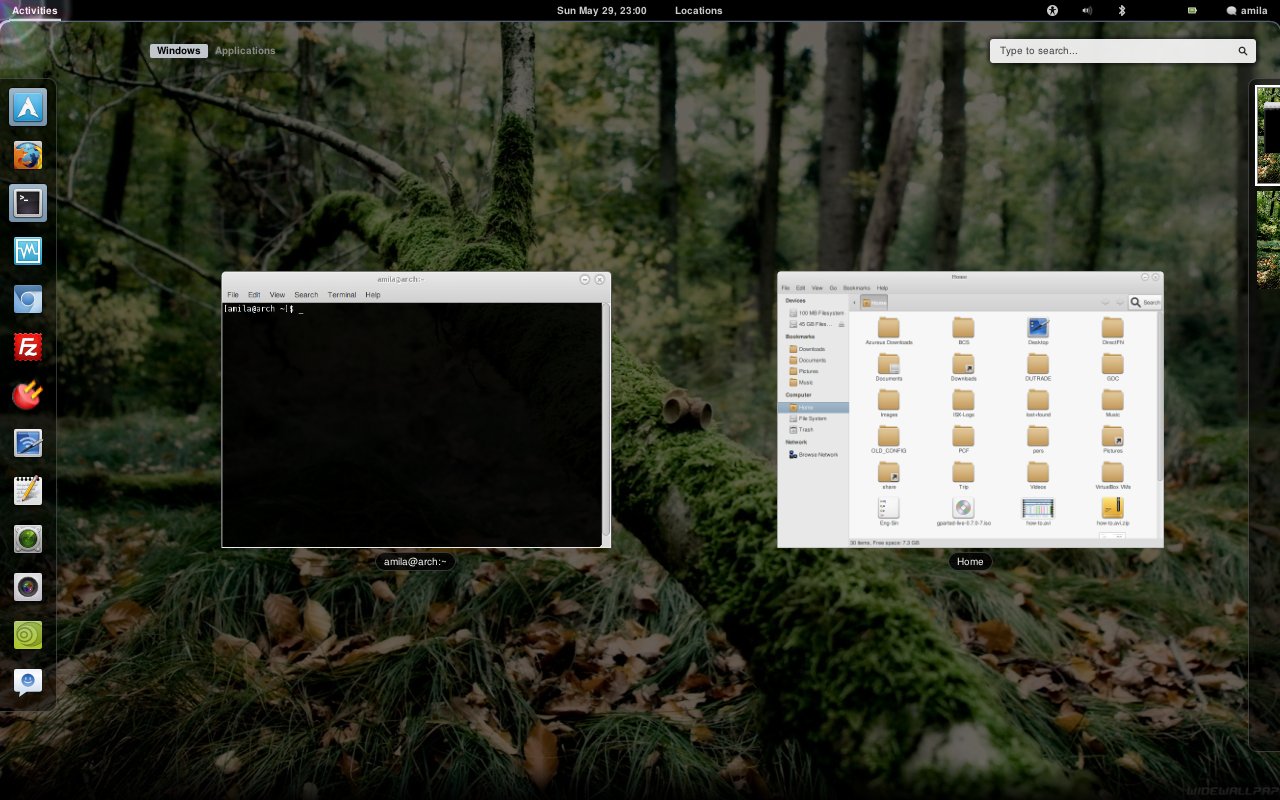
Task: Click the Activities button
Action: 34,10
